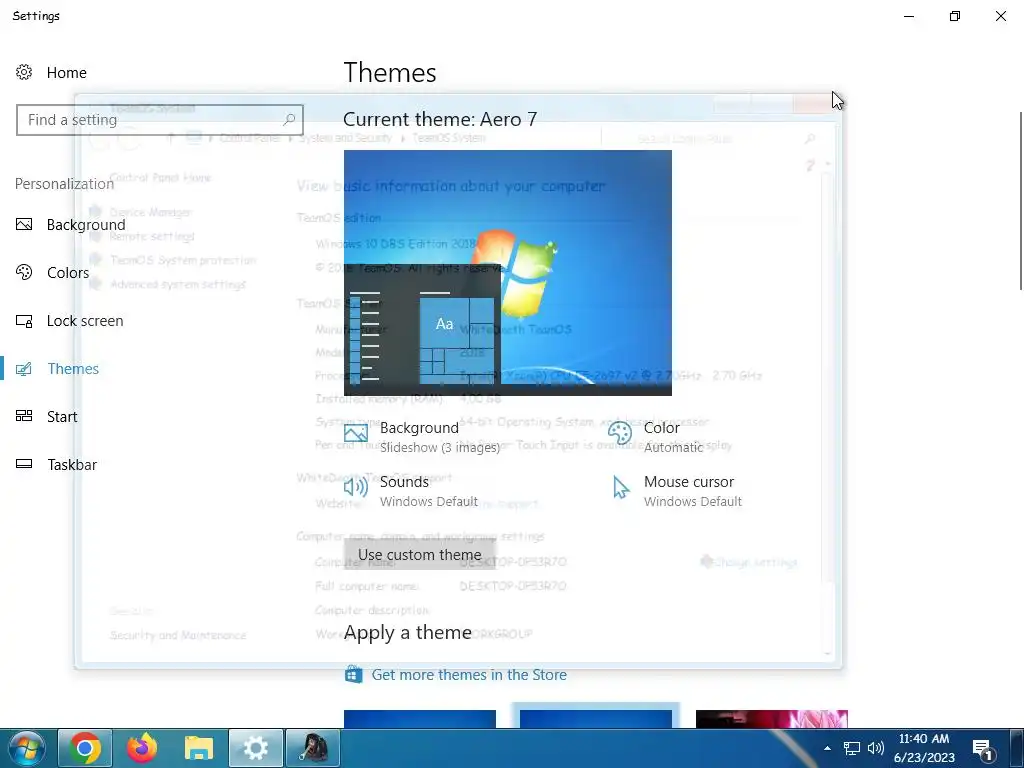This screenshot has height=768, width=1024.
Task: Open theme Mouse cursor setting
Action: [x=677, y=491]
